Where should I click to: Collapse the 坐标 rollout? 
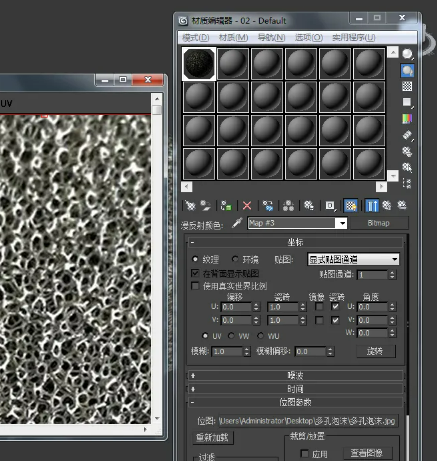pos(295,242)
